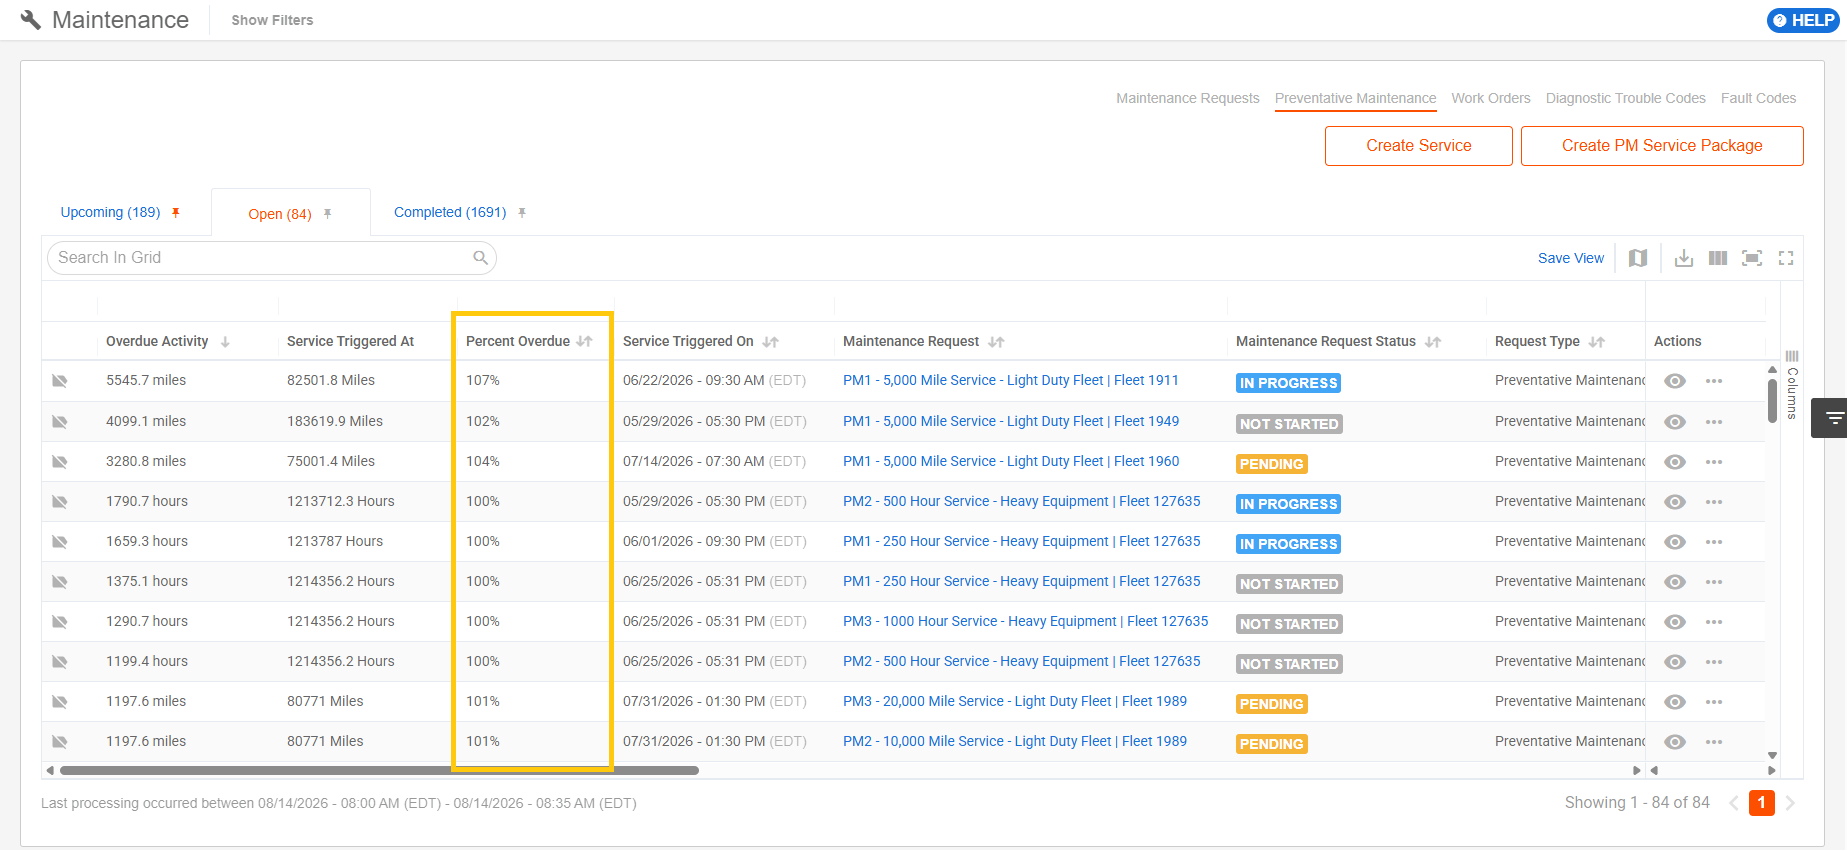This screenshot has height=851, width=1847.
Task: Open Diagnostic Trouble Codes tab
Action: coord(1625,98)
